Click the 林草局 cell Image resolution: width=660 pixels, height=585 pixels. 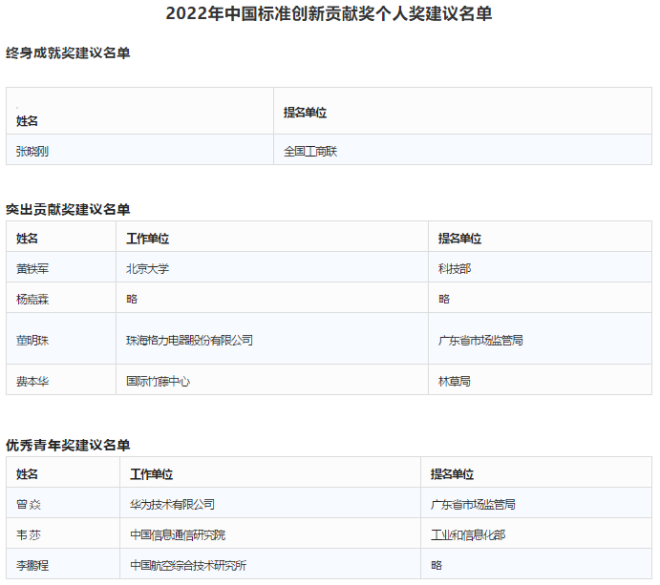tap(454, 381)
